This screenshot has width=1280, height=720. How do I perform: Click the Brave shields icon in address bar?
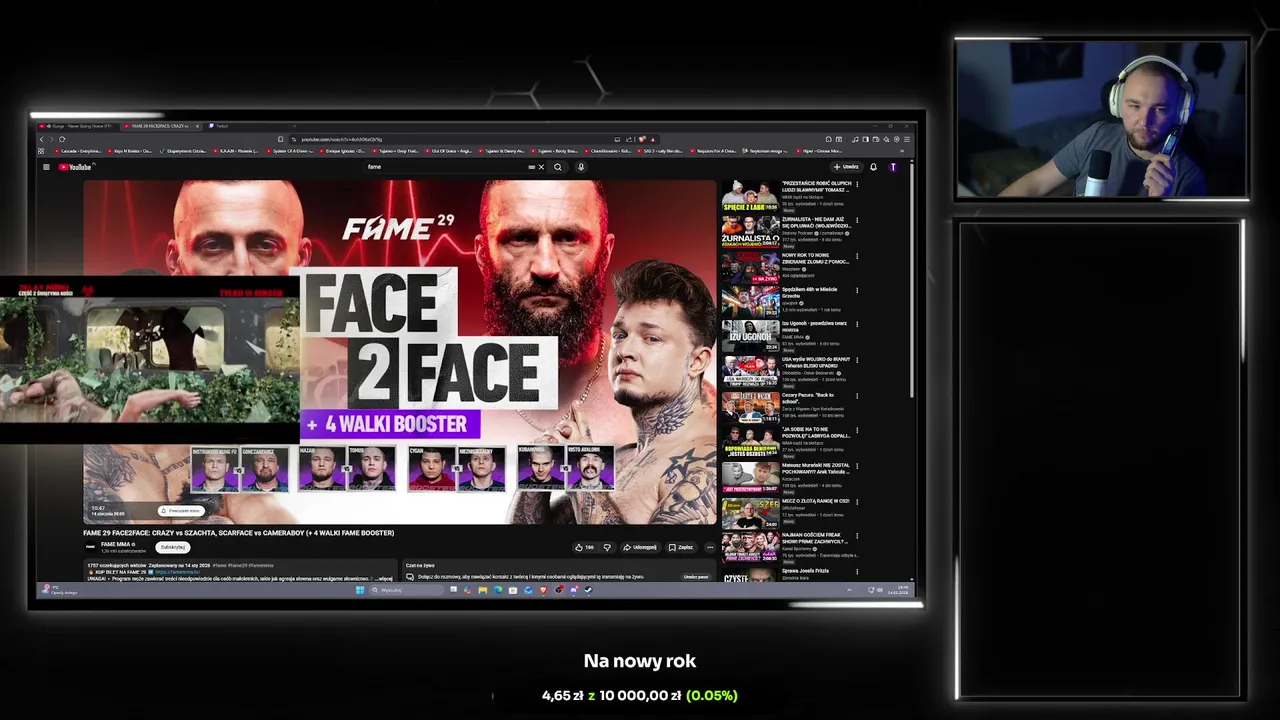(641, 139)
